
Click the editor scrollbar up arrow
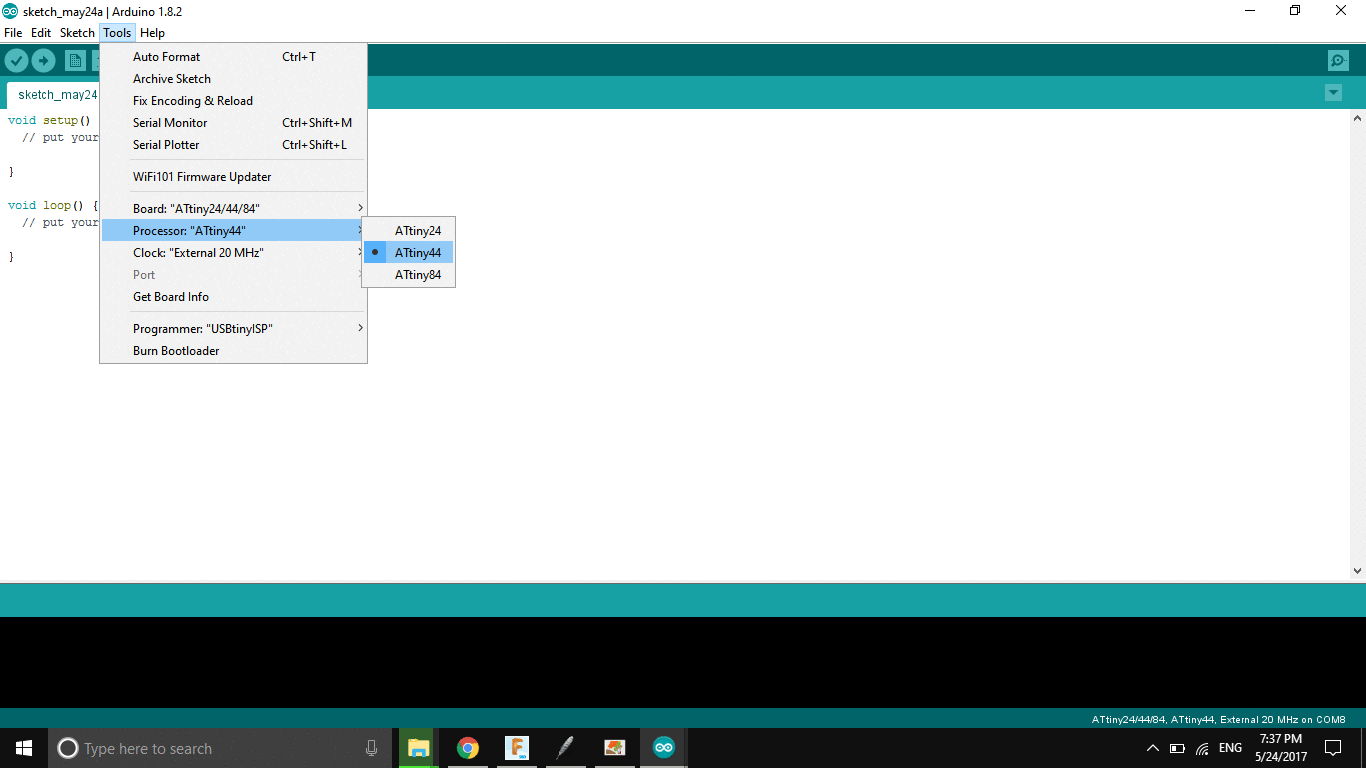[x=1357, y=118]
